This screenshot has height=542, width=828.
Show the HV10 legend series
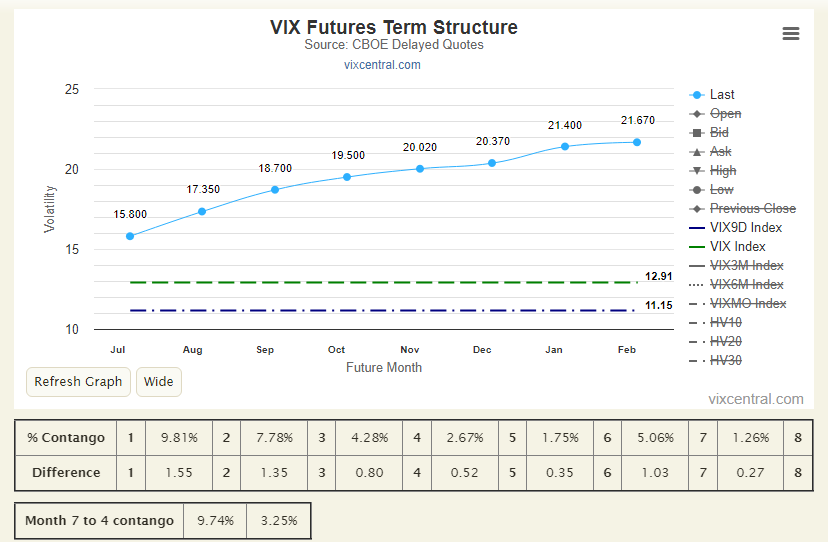(716, 323)
